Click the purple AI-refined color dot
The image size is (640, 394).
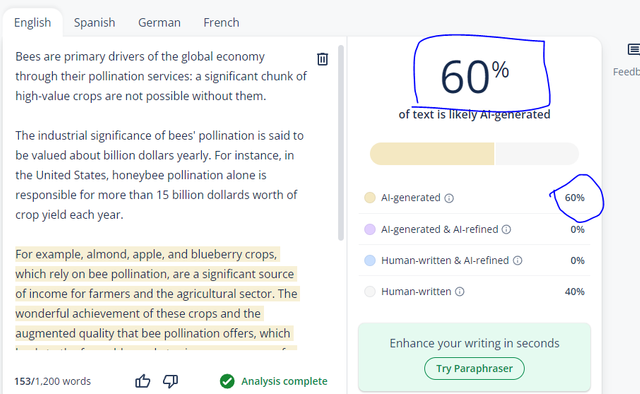point(370,229)
